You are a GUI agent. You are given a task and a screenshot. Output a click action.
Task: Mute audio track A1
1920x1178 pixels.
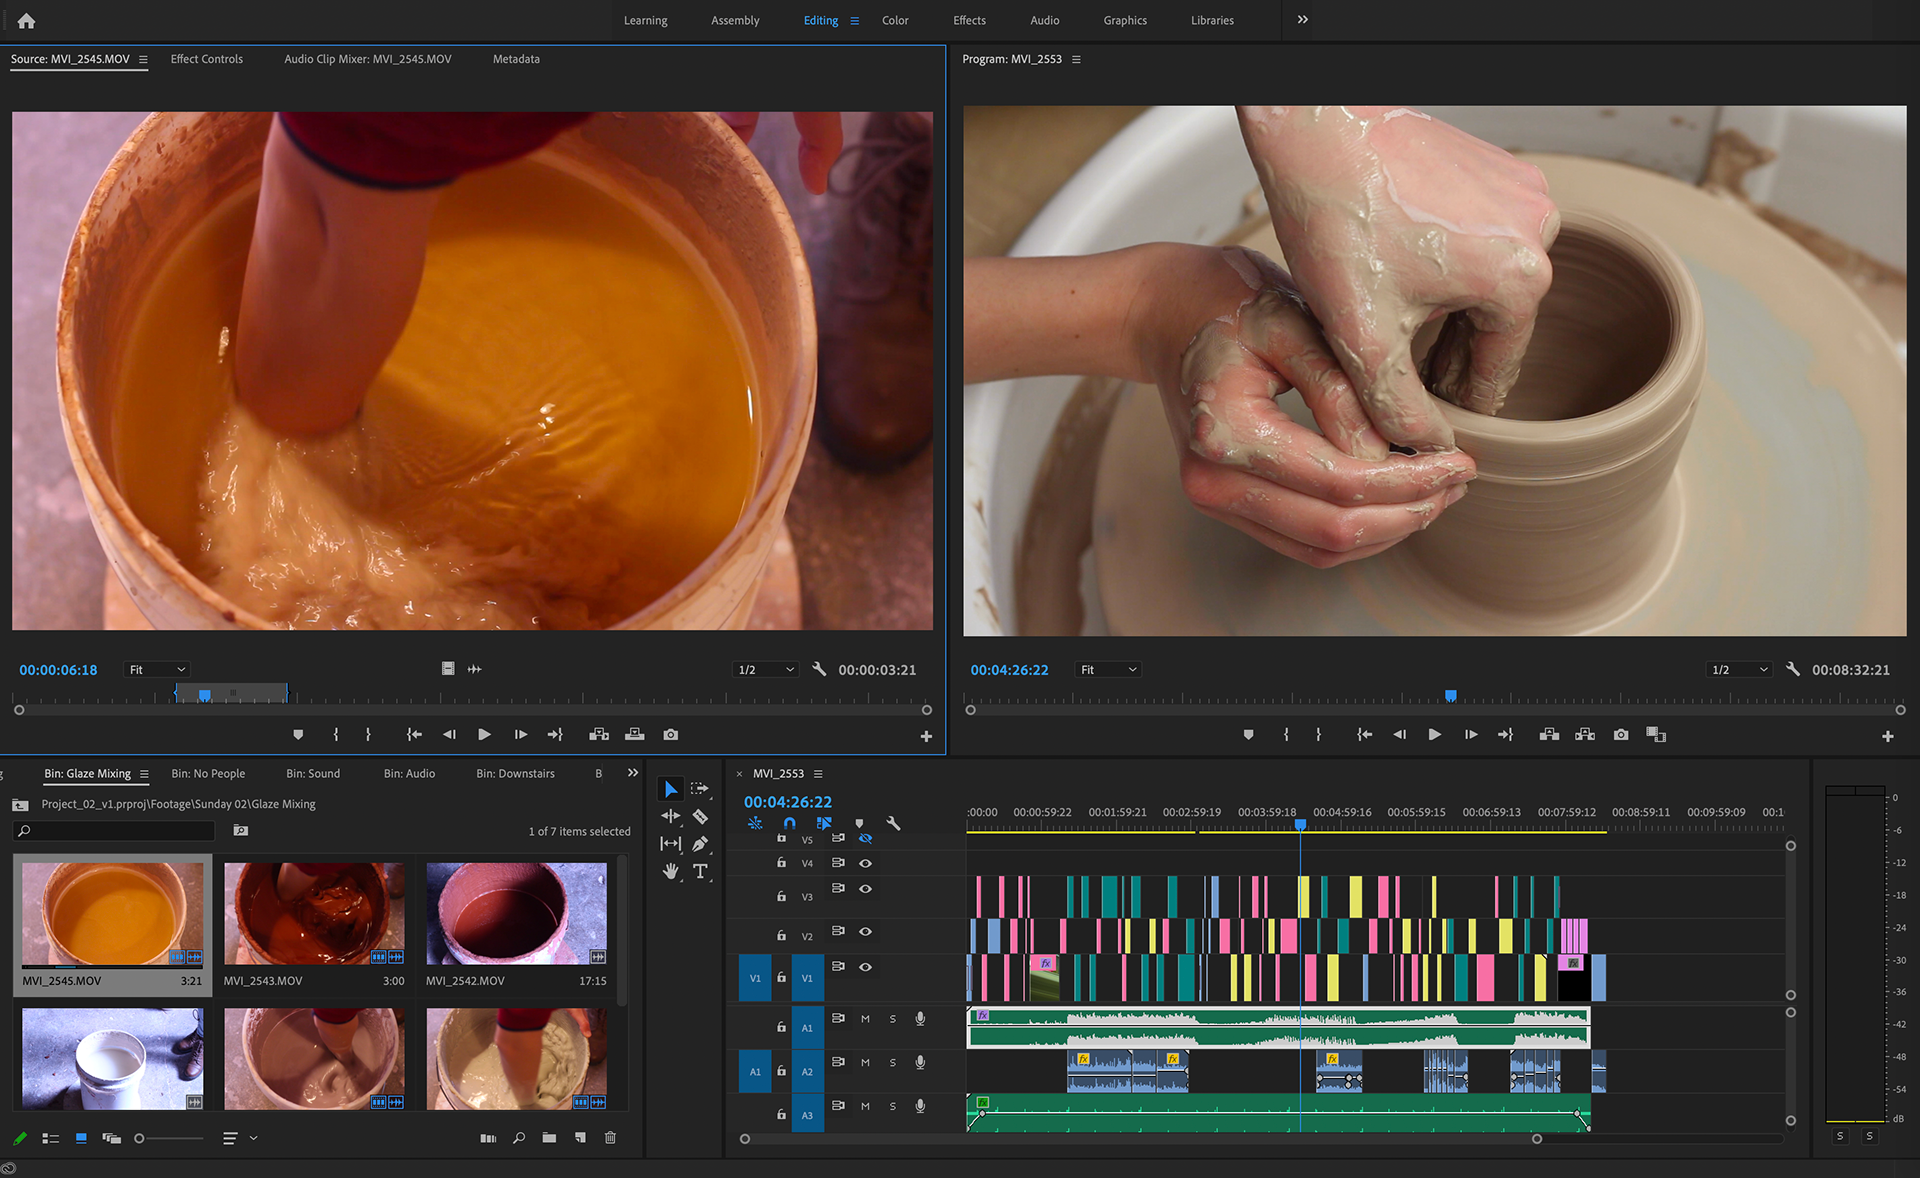pyautogui.click(x=865, y=1019)
